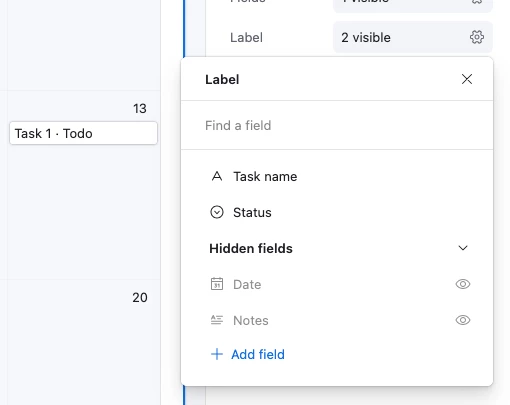Click the Find a field search box

click(x=337, y=126)
